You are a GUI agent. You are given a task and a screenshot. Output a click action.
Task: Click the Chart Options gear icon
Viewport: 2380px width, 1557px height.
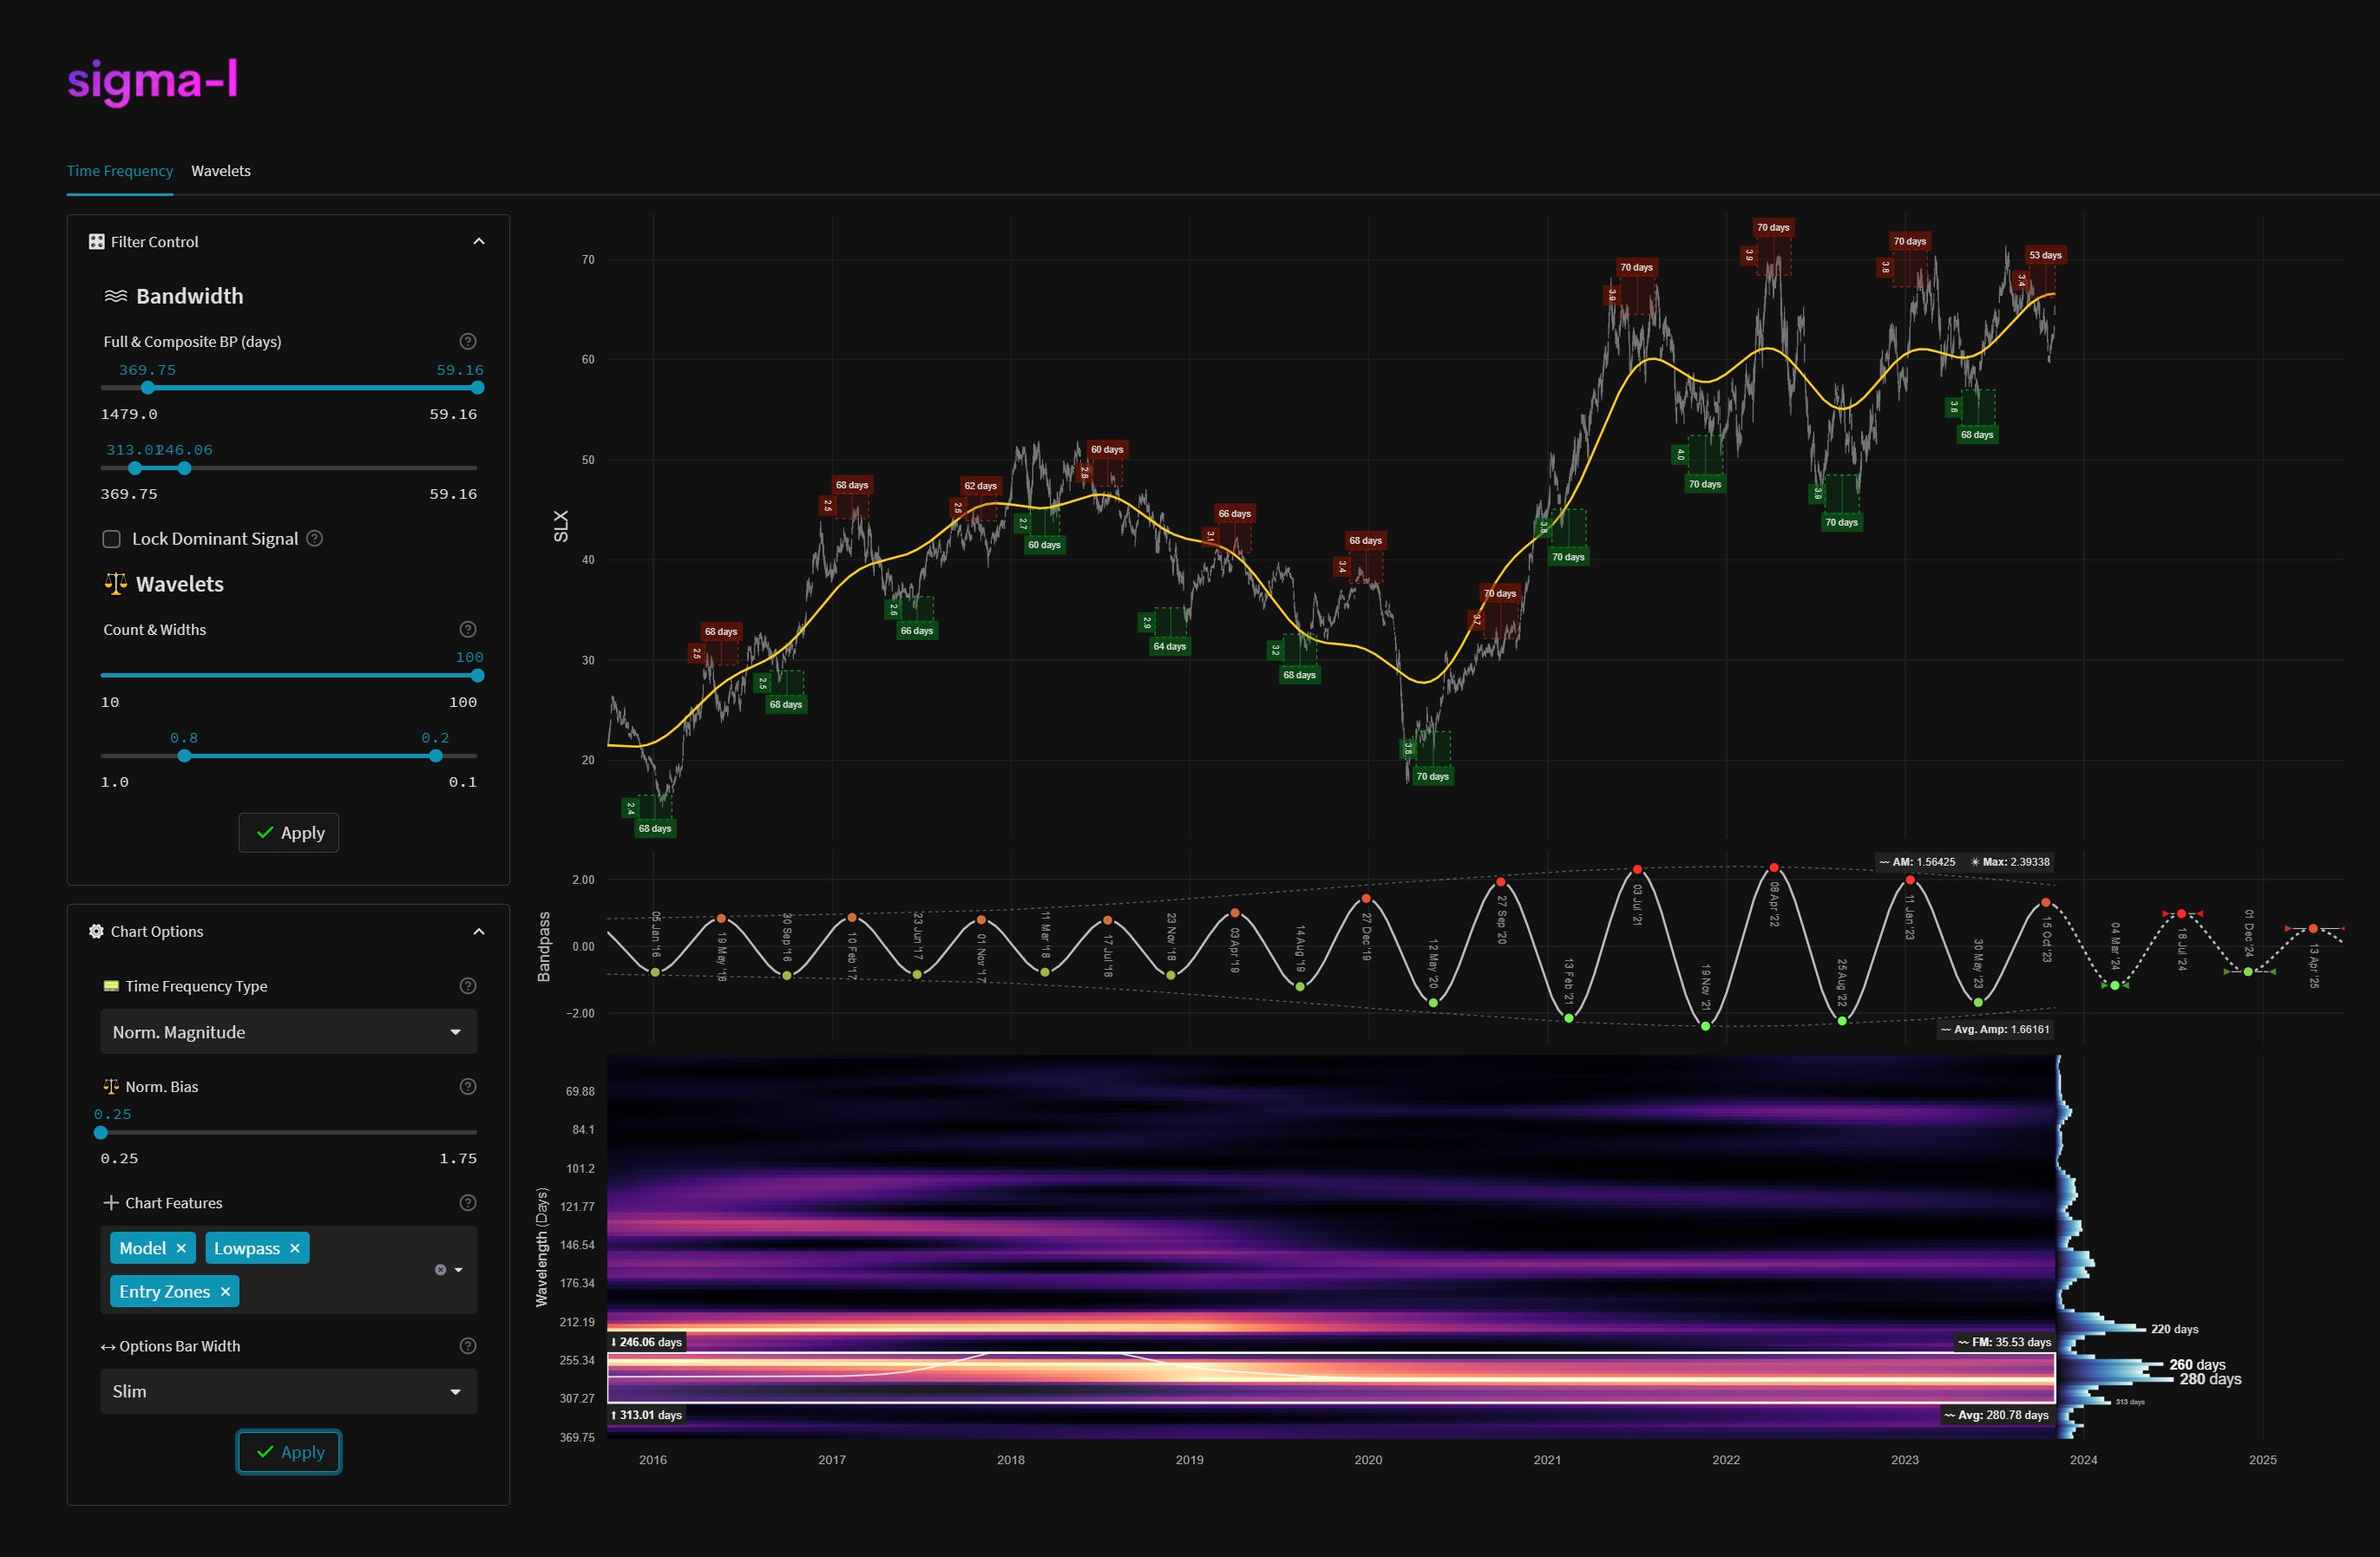tap(96, 931)
